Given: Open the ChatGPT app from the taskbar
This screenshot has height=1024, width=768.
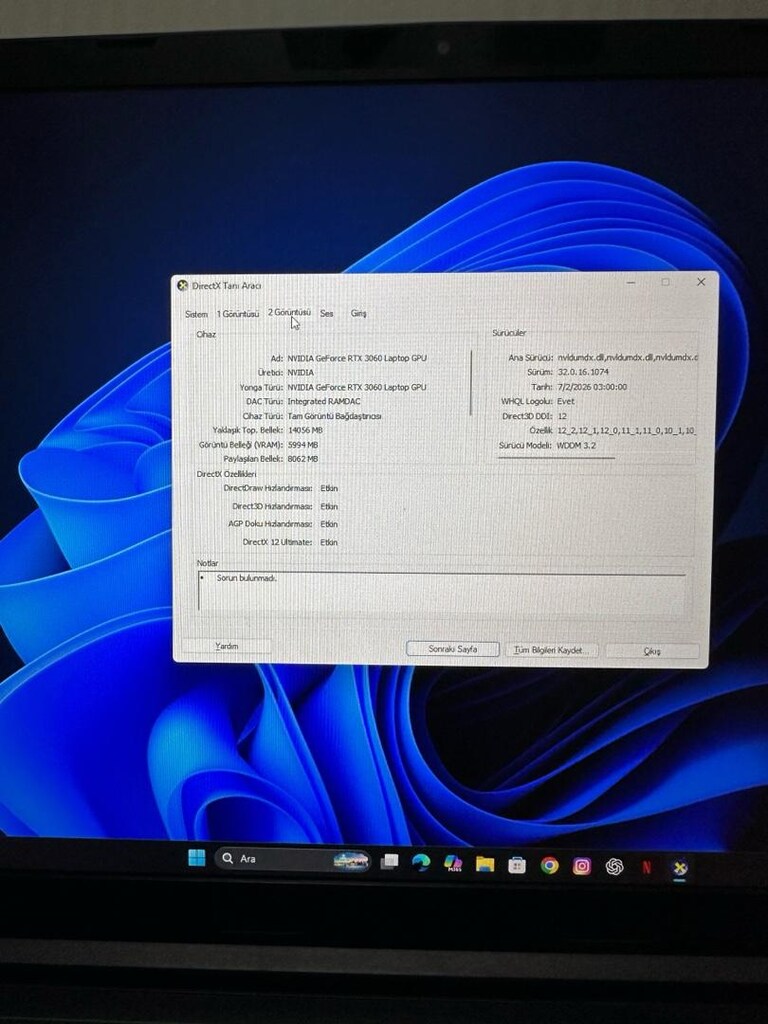Looking at the screenshot, I should (x=614, y=867).
